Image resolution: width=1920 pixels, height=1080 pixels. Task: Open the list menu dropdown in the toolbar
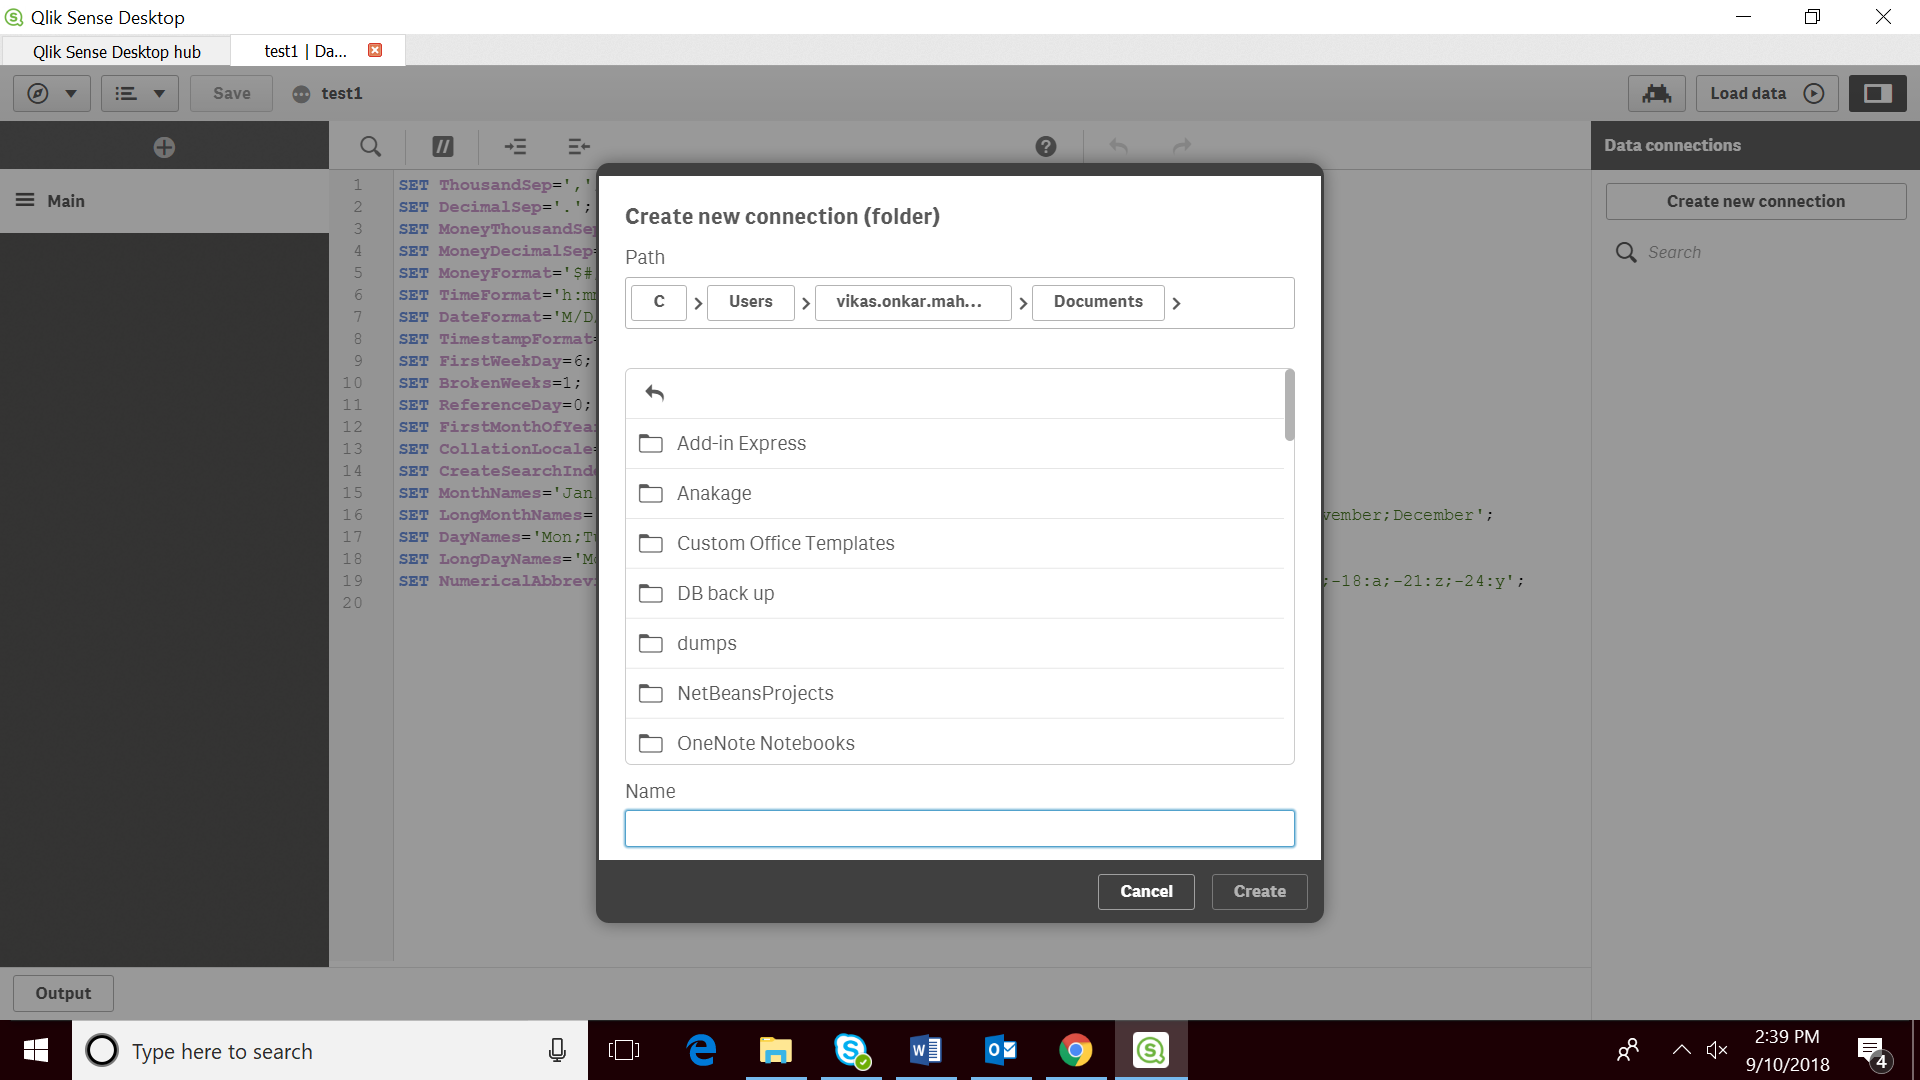[x=139, y=93]
